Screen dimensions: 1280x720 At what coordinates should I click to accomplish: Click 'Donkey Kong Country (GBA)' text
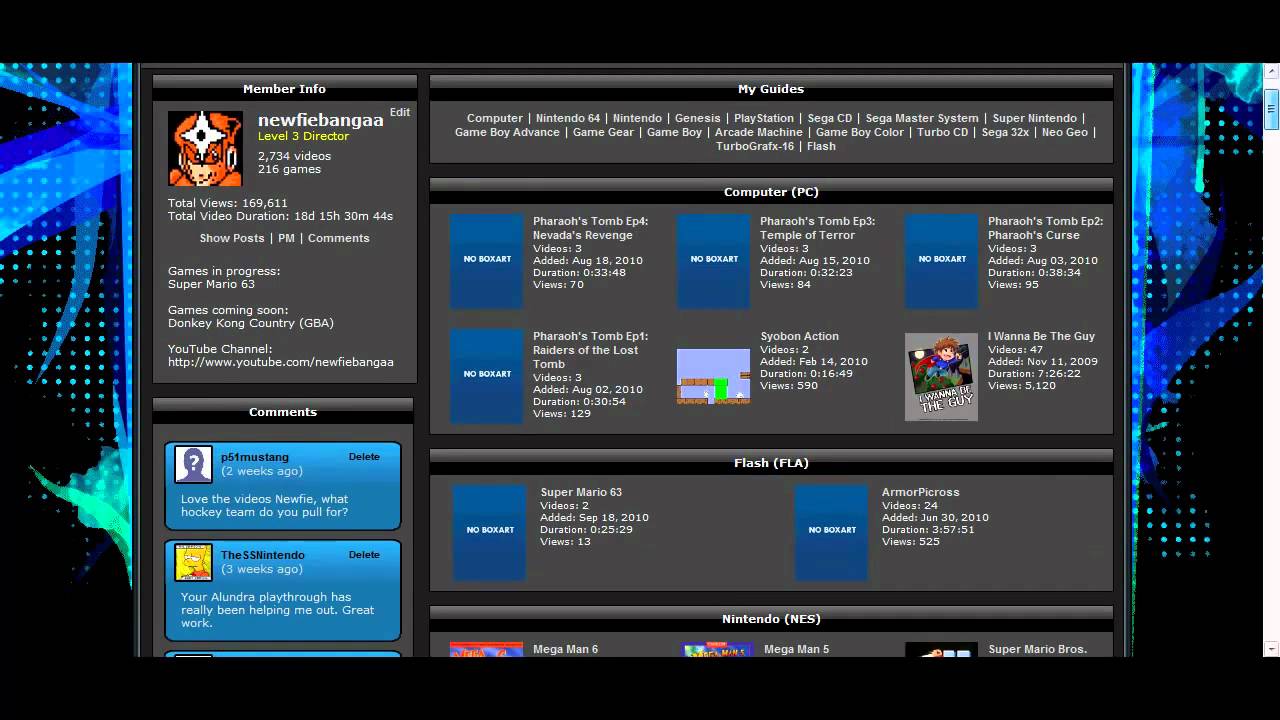[251, 323]
